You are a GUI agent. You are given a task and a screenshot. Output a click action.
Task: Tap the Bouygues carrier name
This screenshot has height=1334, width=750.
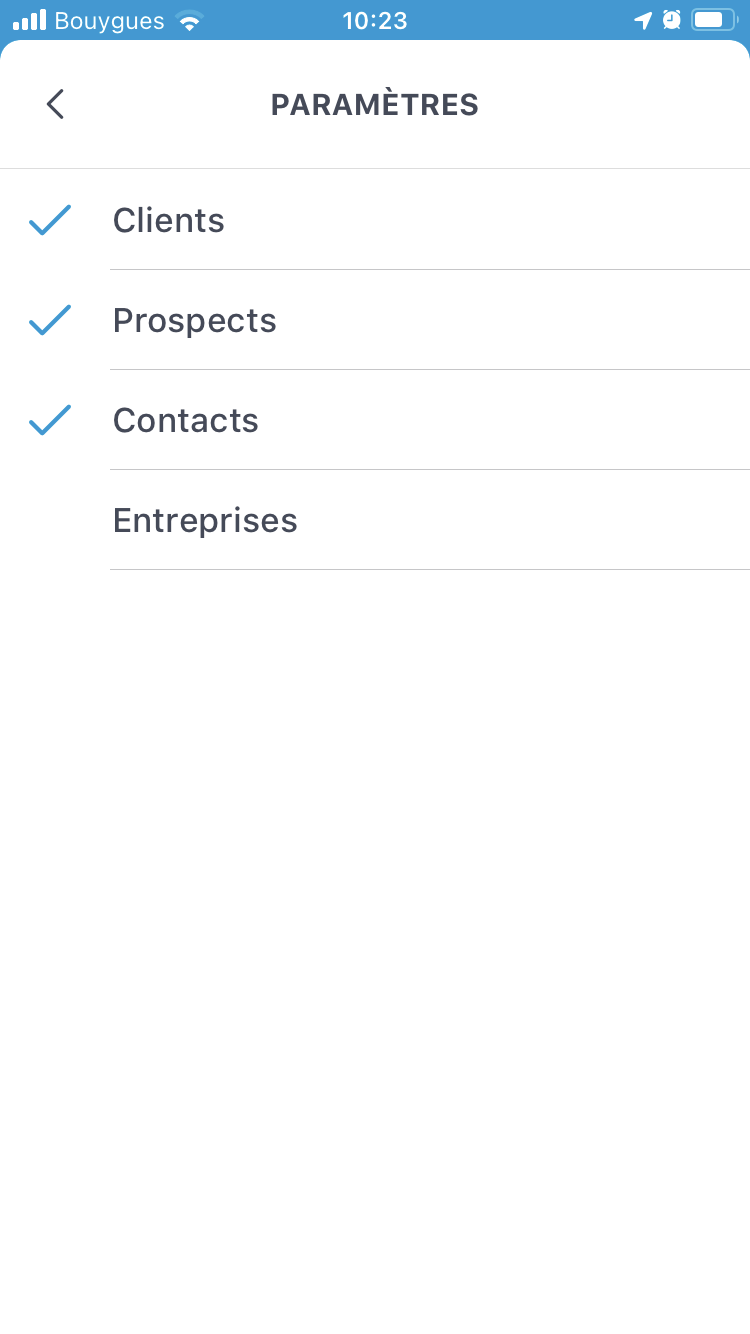pyautogui.click(x=109, y=20)
